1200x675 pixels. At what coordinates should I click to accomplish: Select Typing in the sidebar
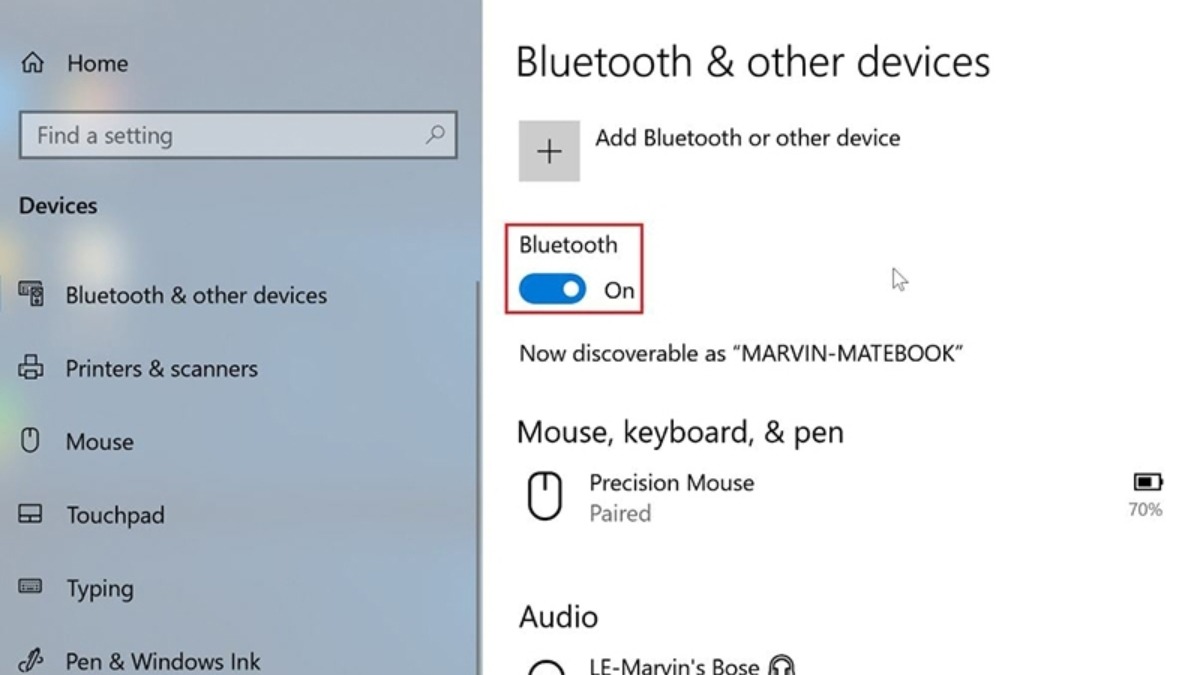tap(99, 589)
